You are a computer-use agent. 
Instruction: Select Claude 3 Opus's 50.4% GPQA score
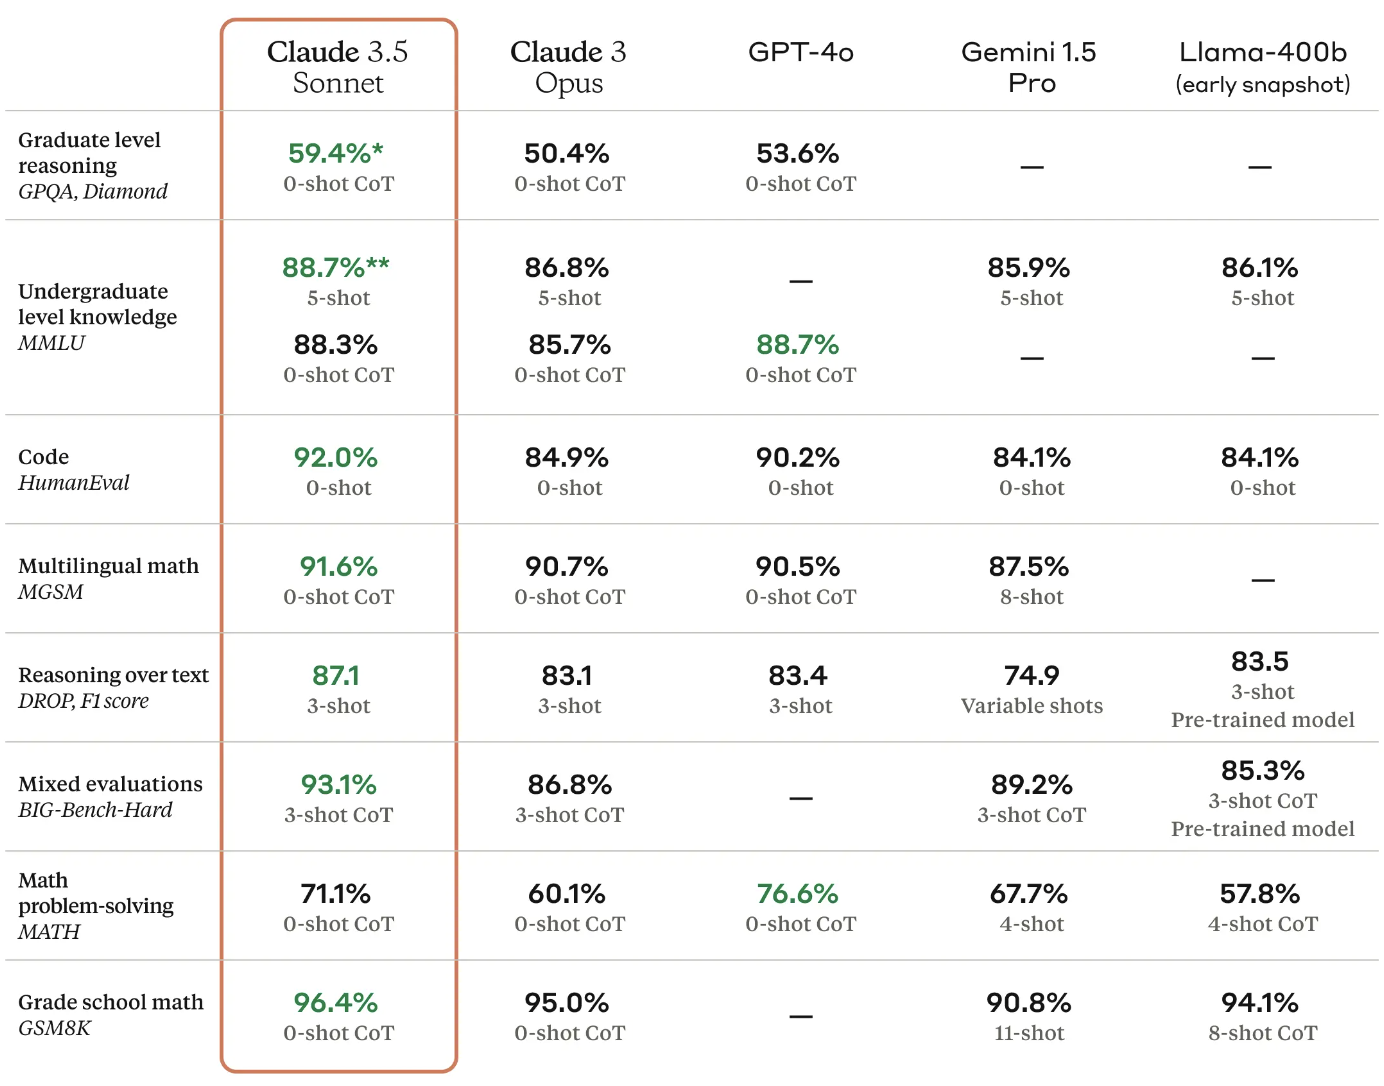[567, 153]
